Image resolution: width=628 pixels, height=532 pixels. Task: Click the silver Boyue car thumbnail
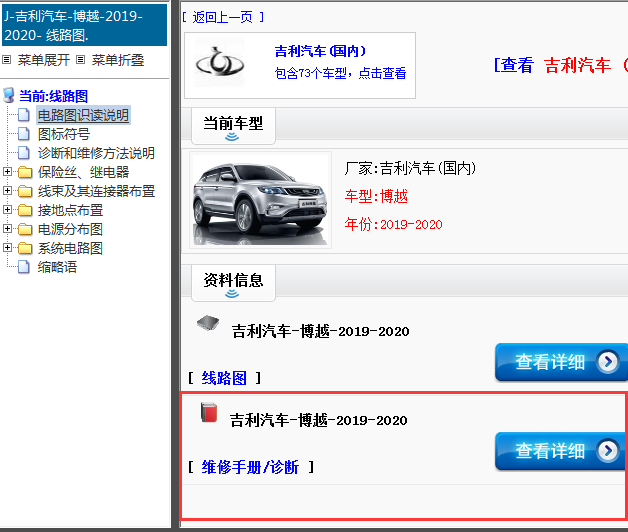coord(260,200)
